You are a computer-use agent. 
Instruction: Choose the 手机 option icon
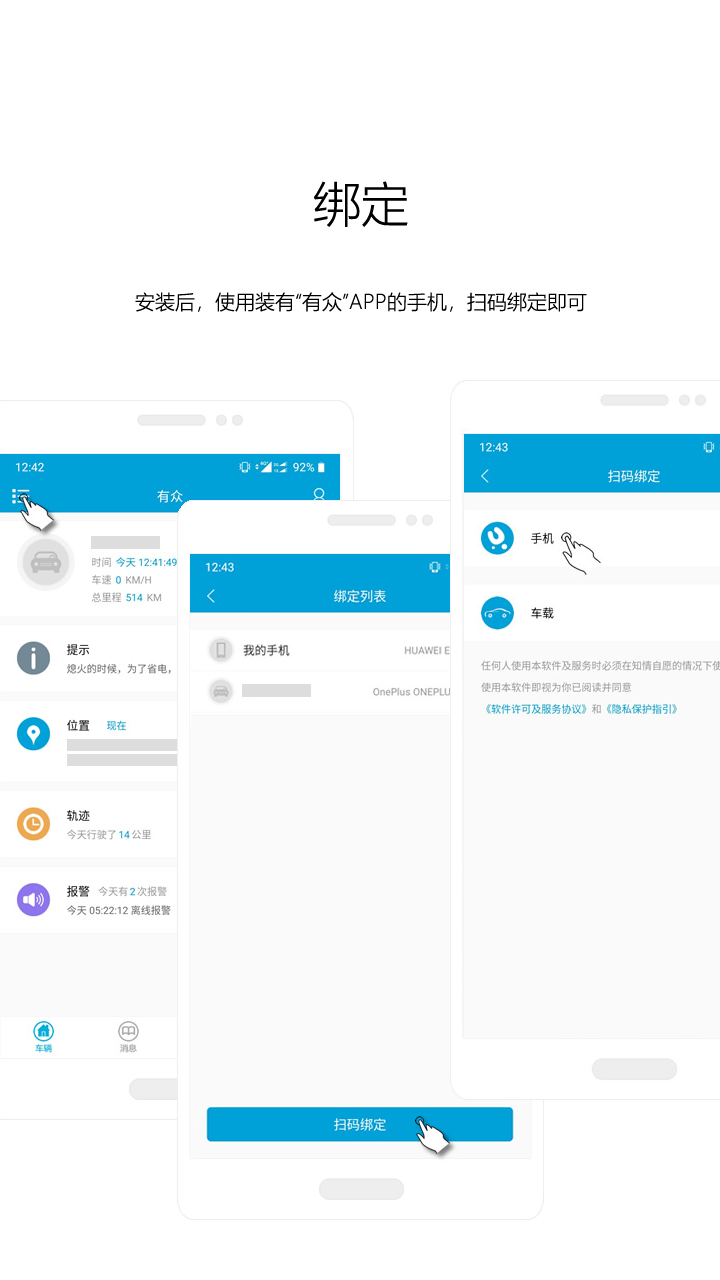coord(497,538)
